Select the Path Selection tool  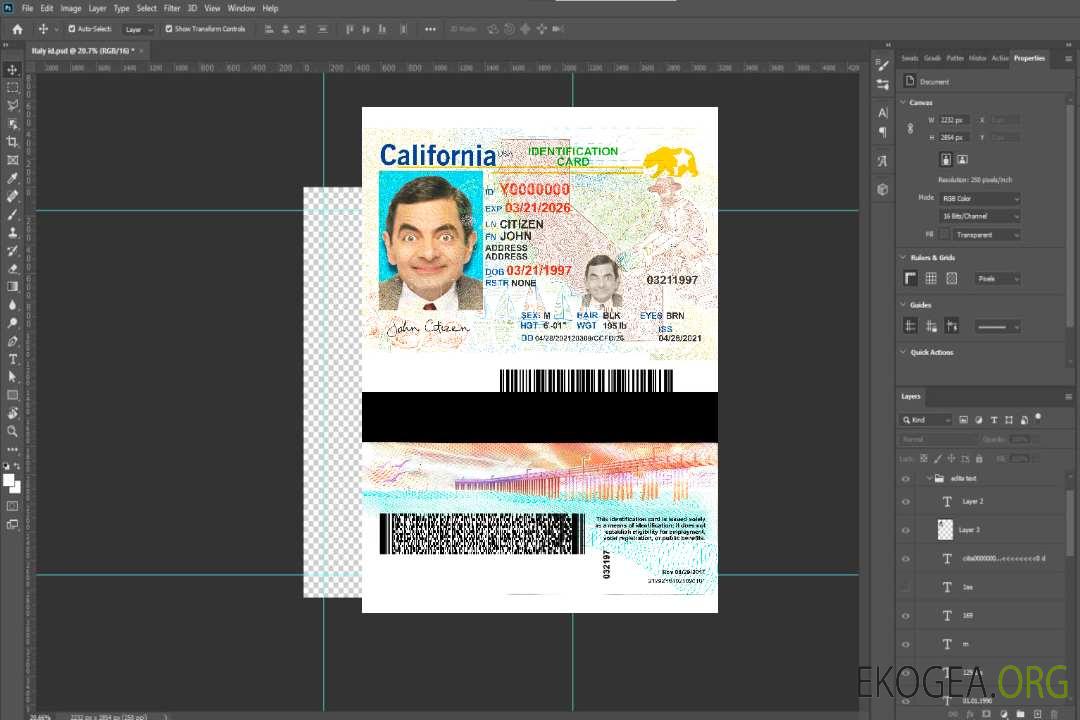pyautogui.click(x=12, y=377)
